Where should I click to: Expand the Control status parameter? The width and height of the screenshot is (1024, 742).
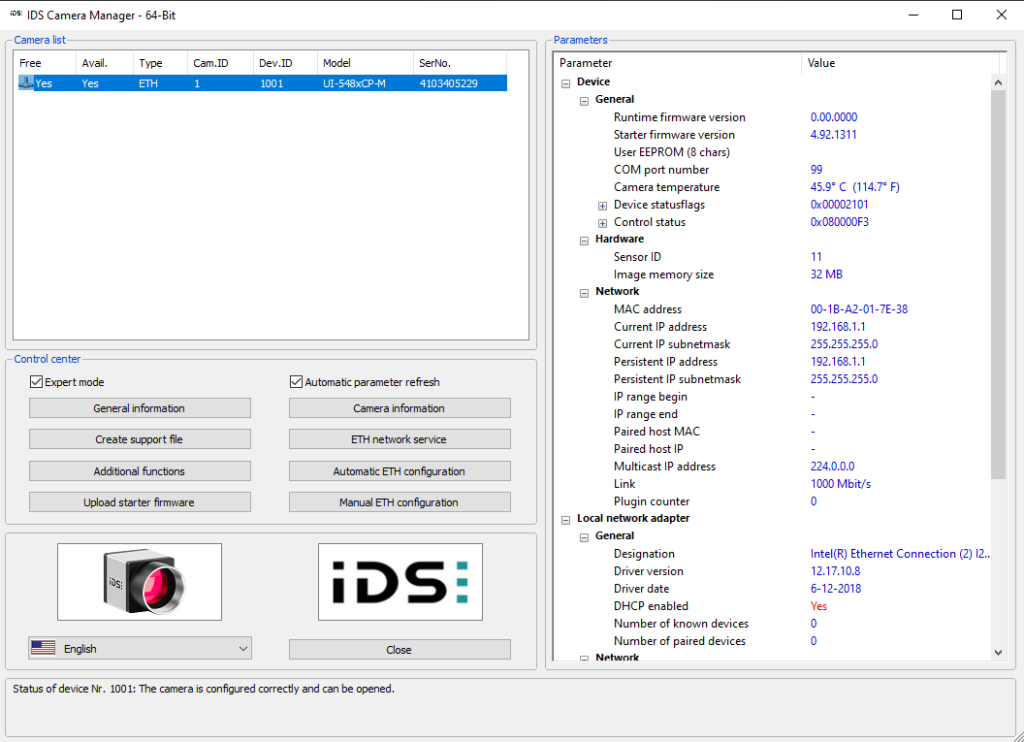[602, 222]
